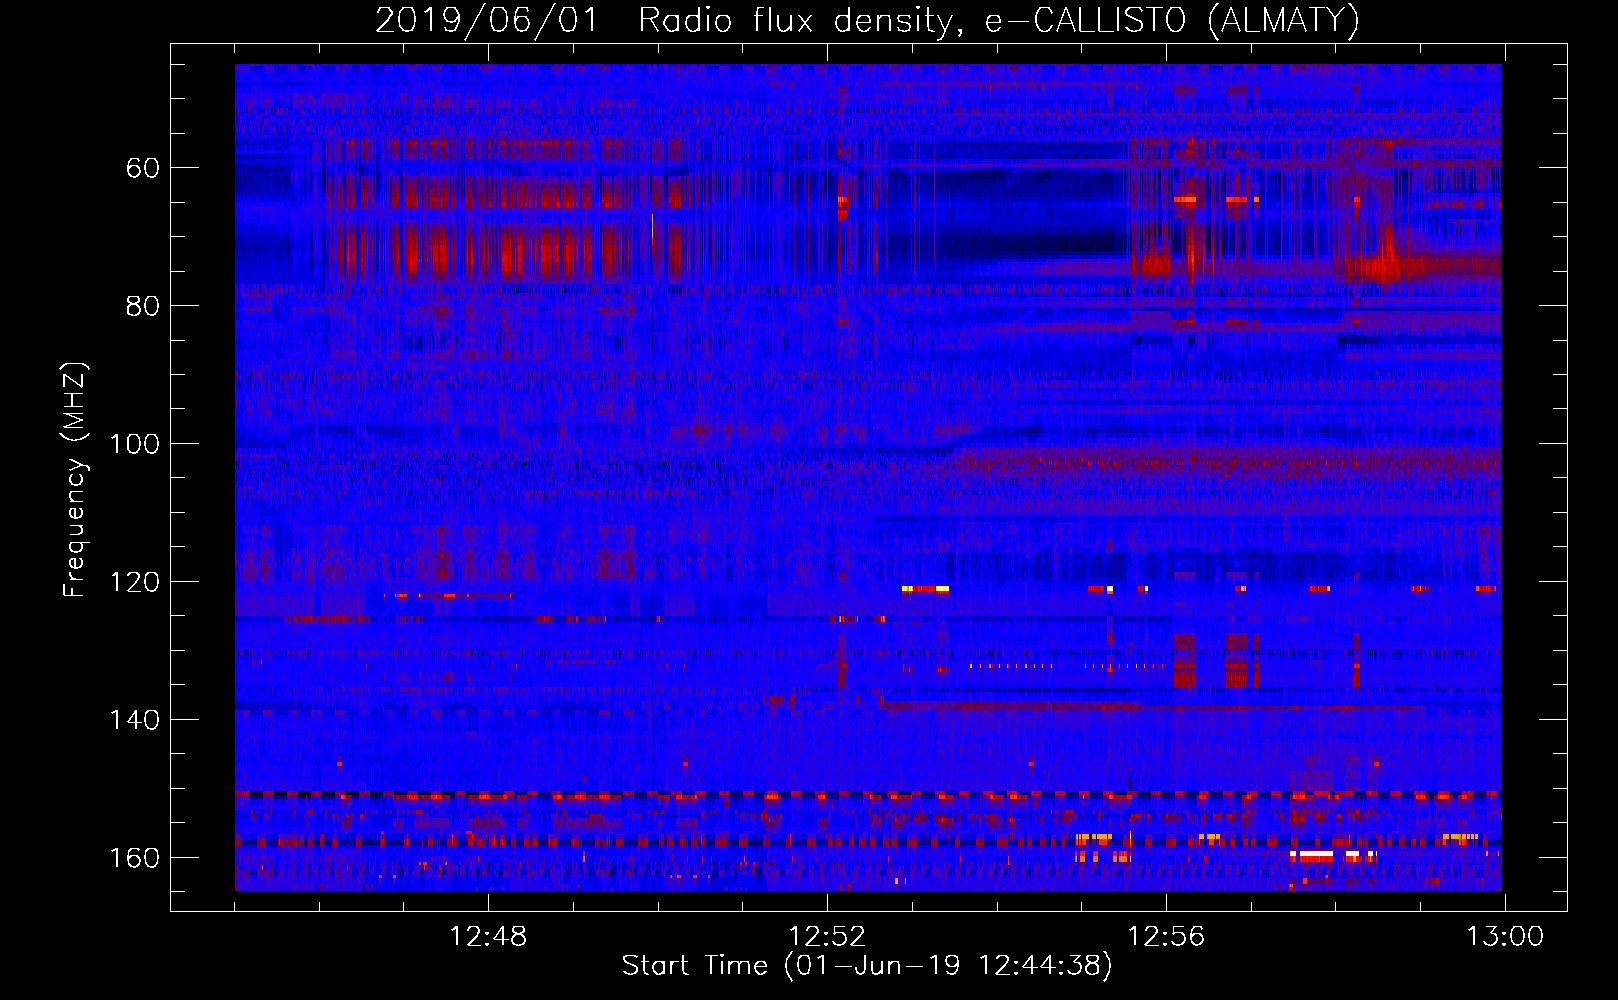This screenshot has width=1618, height=1000.
Task: Click the 160 MHz frequency tick label
Action: [133, 858]
